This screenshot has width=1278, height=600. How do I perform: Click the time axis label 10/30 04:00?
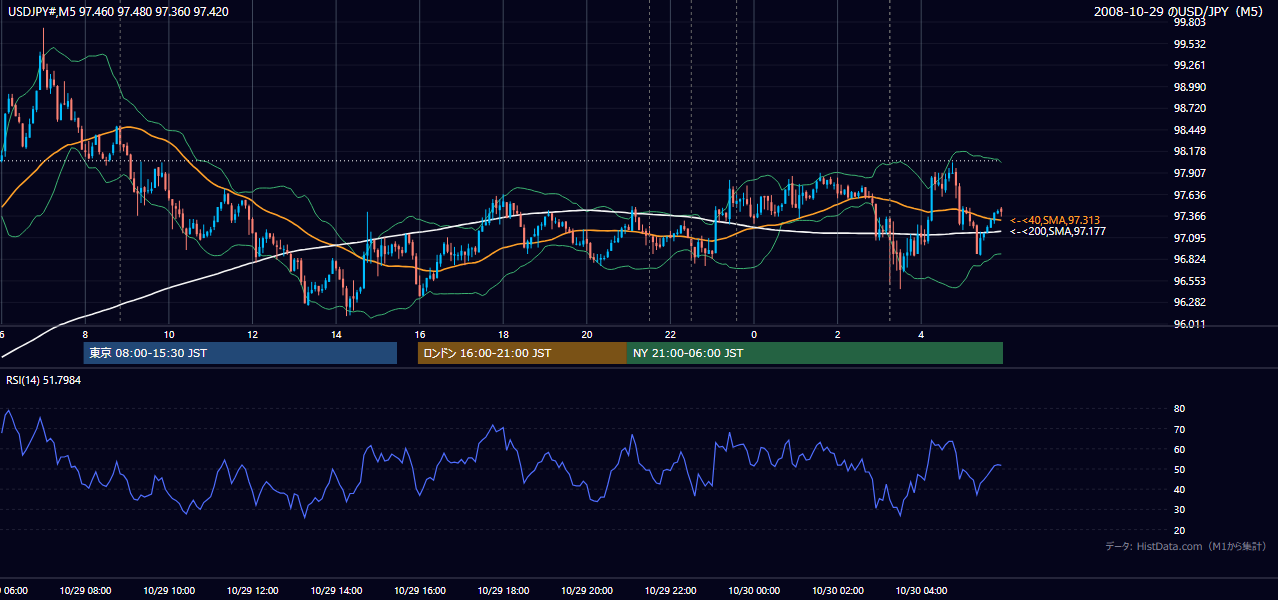(920, 591)
